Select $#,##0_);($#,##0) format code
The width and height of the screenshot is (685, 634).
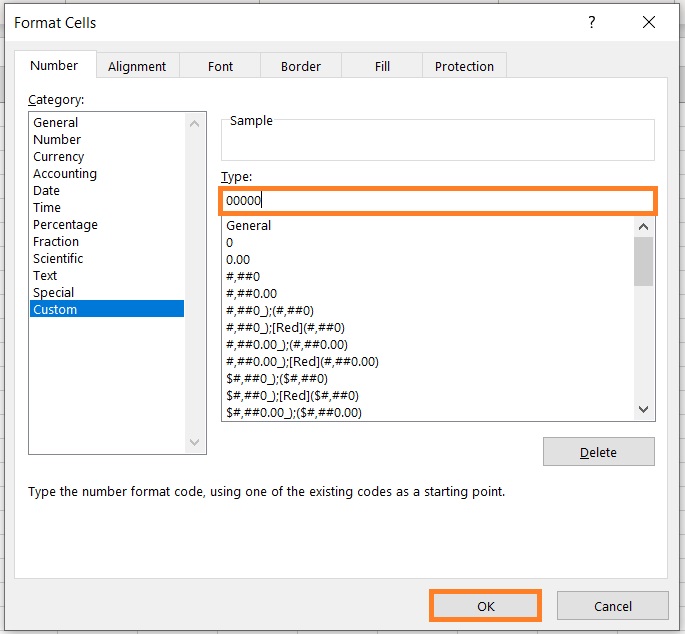click(428, 378)
